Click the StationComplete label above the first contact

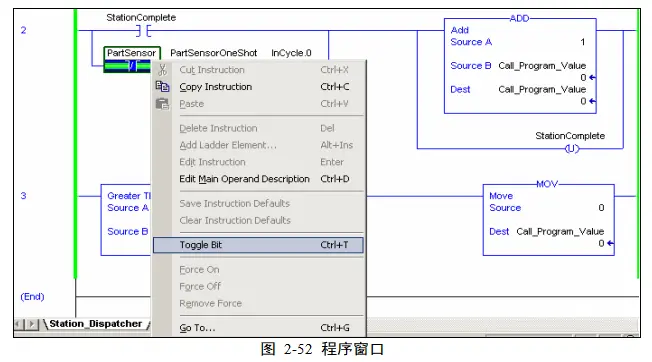click(x=141, y=17)
